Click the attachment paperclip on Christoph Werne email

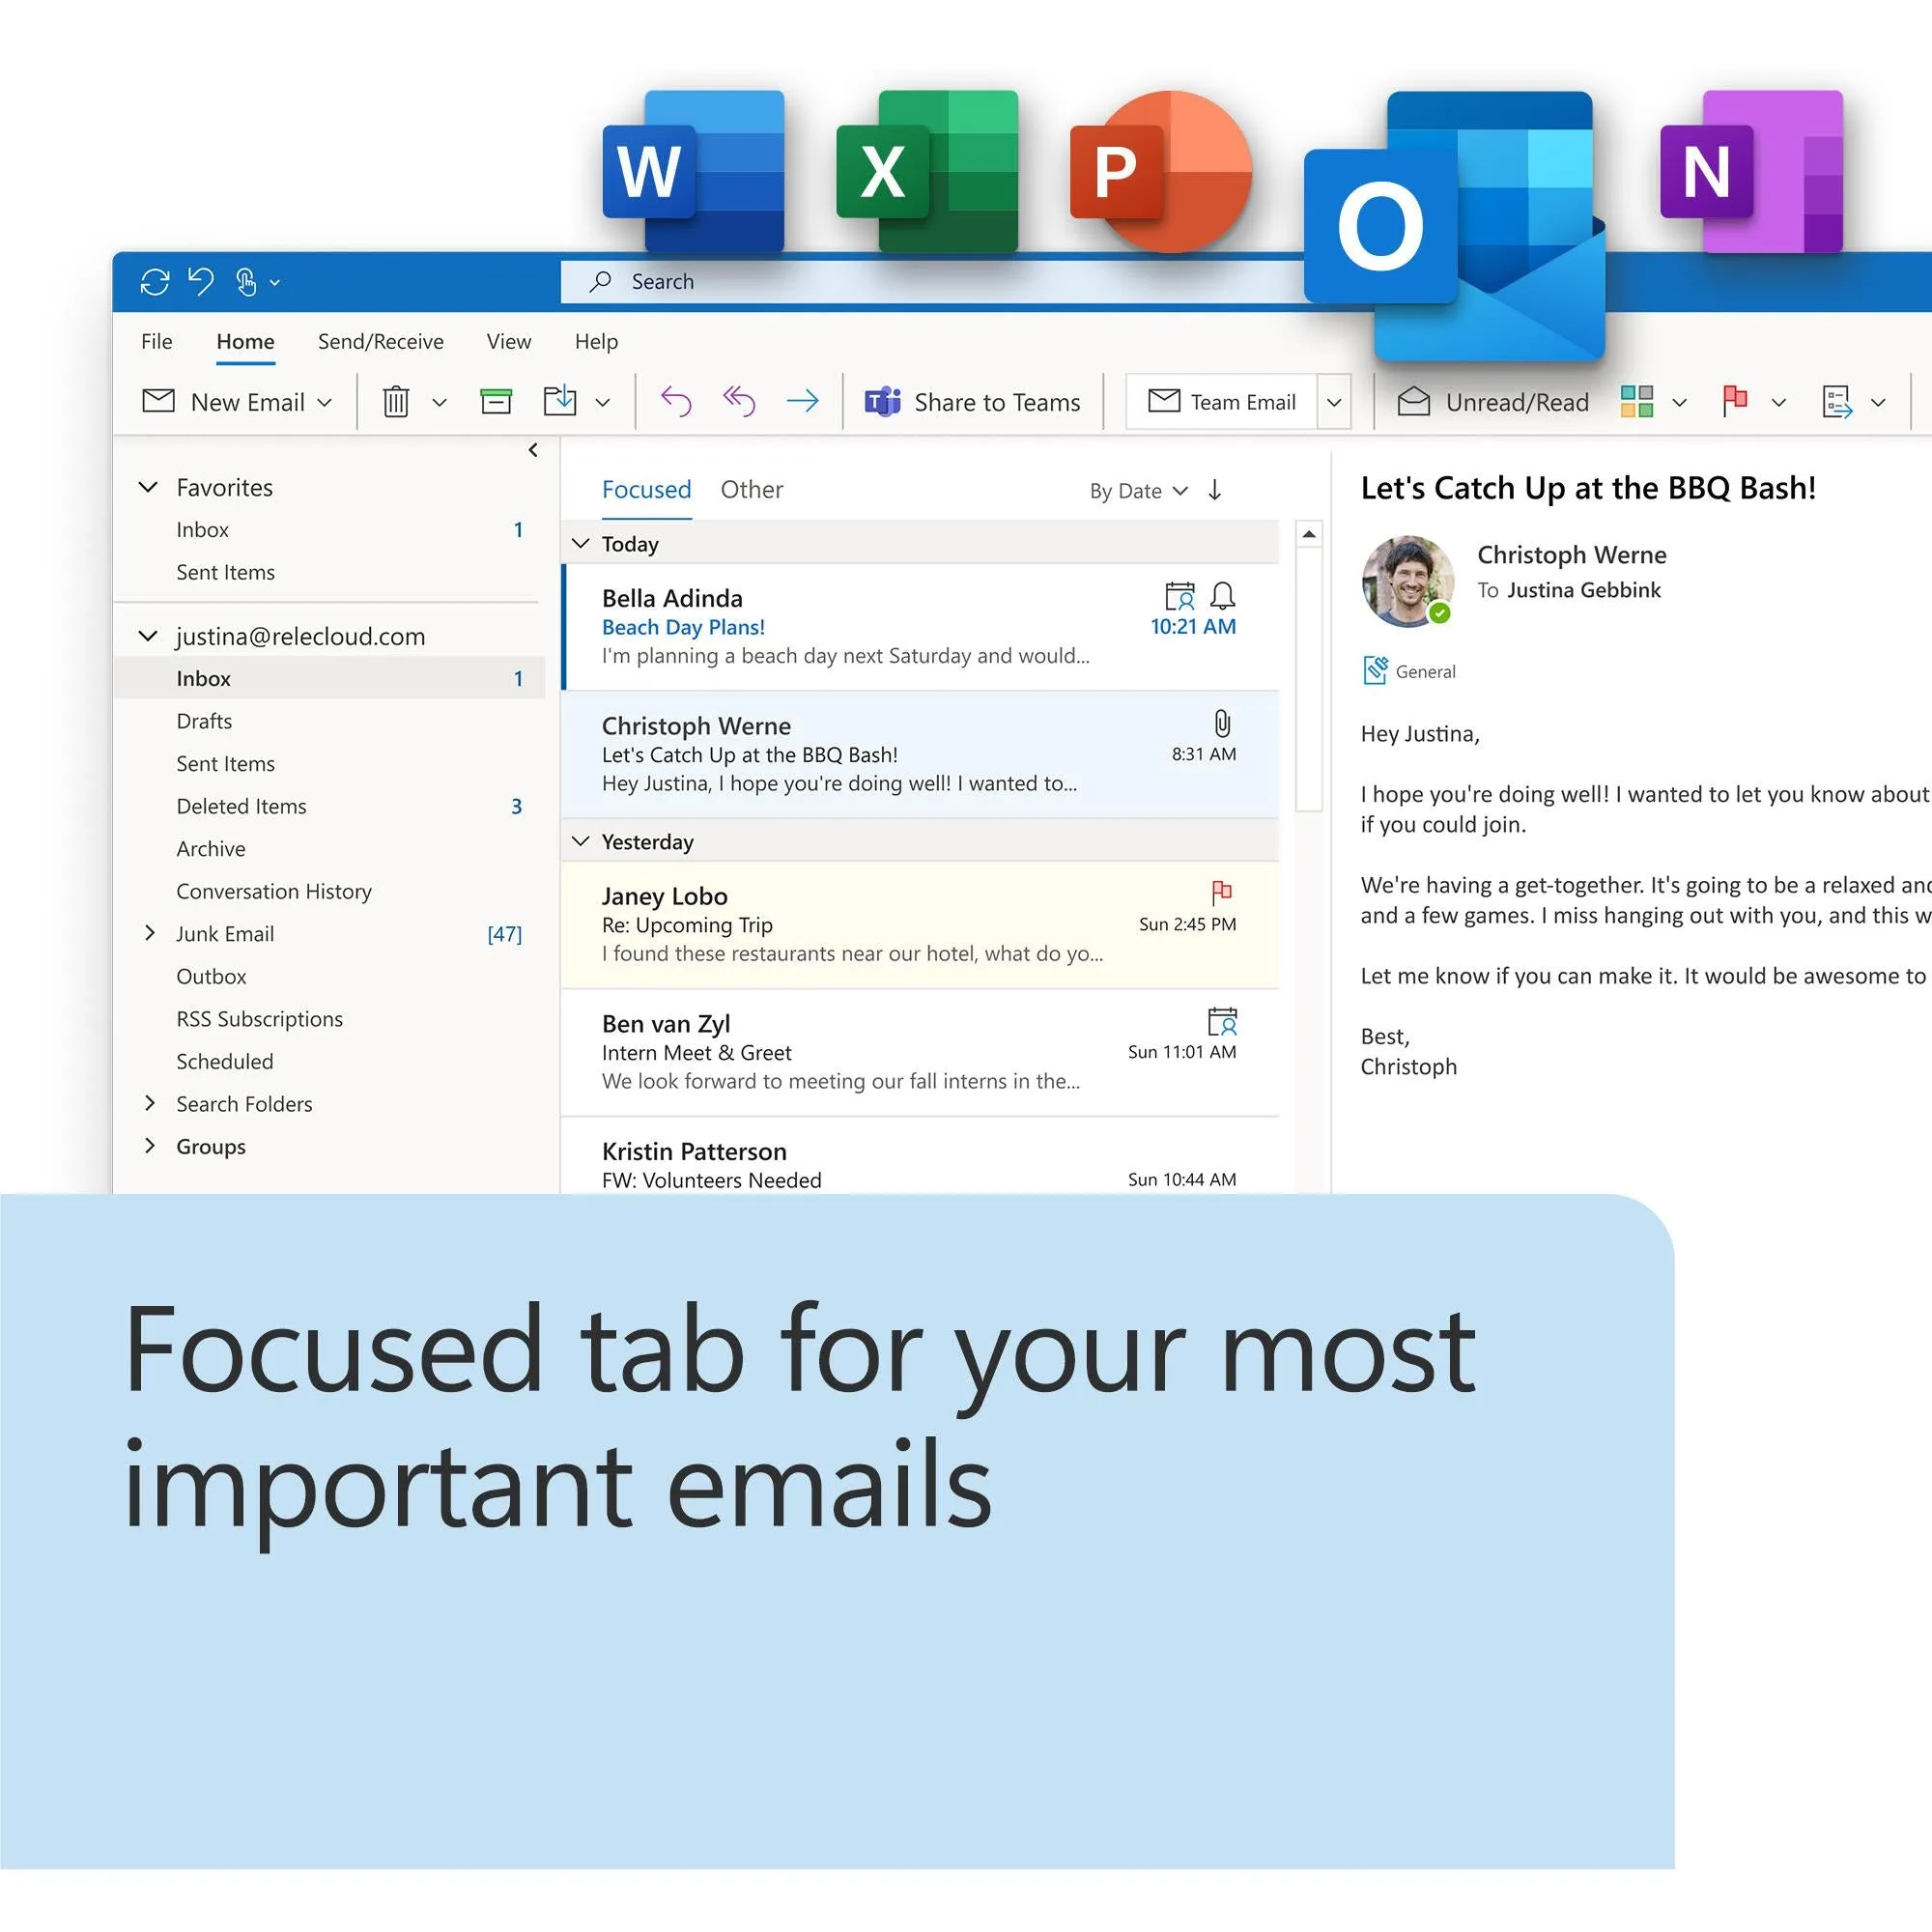(1222, 724)
